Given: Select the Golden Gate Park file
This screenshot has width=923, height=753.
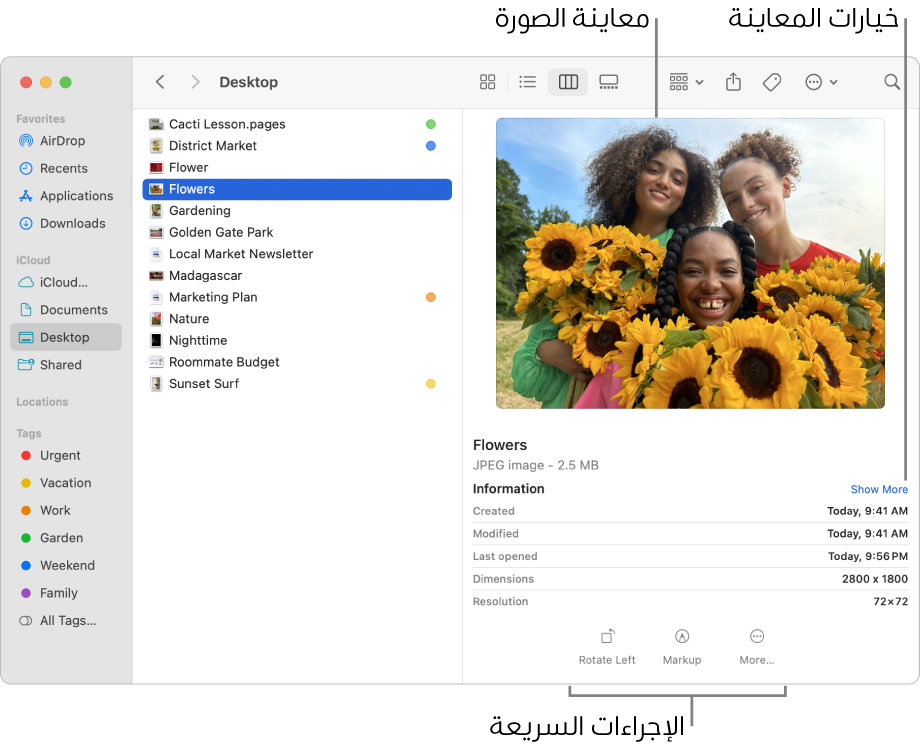Looking at the screenshot, I should 297,233.
